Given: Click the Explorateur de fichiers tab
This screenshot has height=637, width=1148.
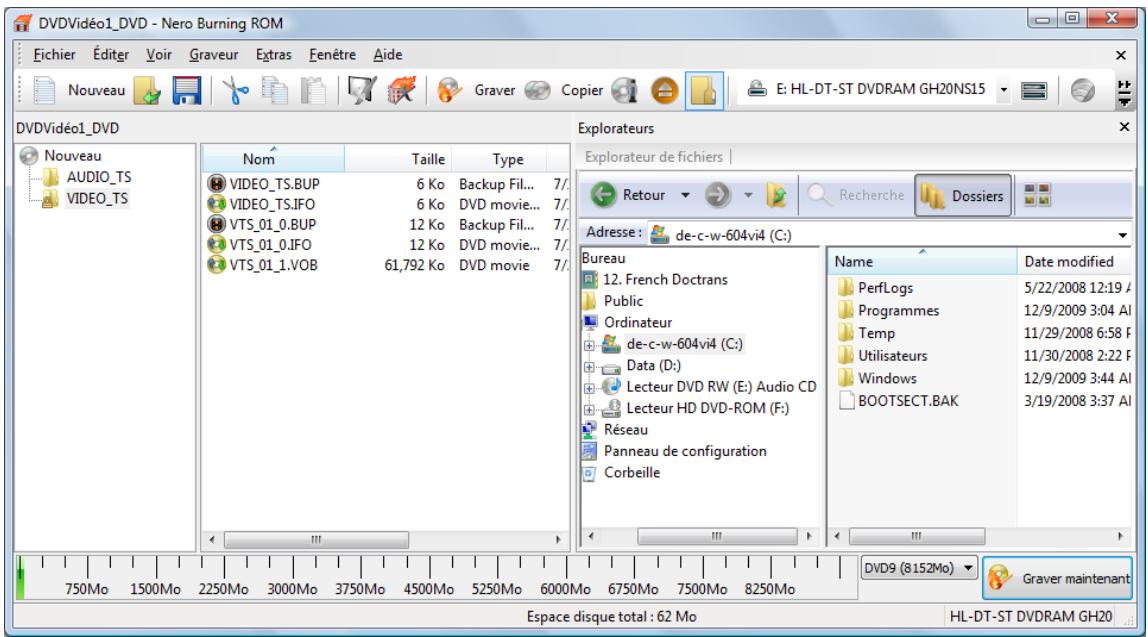Looking at the screenshot, I should click(x=654, y=157).
